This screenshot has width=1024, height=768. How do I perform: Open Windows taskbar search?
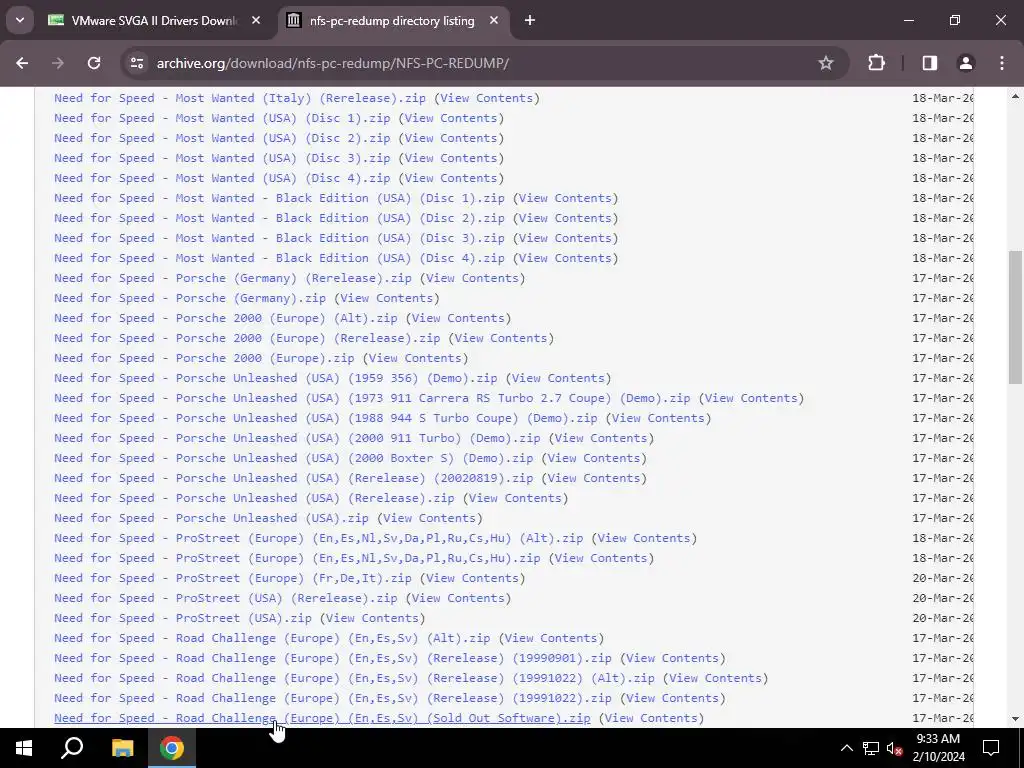pos(72,748)
